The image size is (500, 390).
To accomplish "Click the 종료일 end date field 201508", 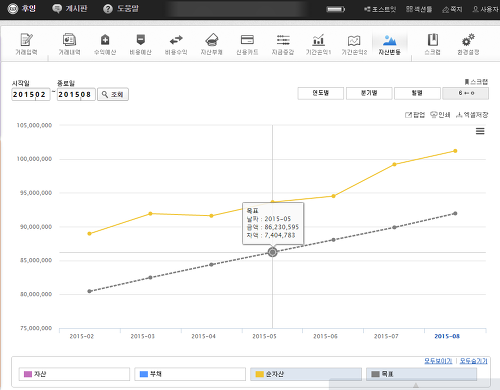I will (x=76, y=94).
